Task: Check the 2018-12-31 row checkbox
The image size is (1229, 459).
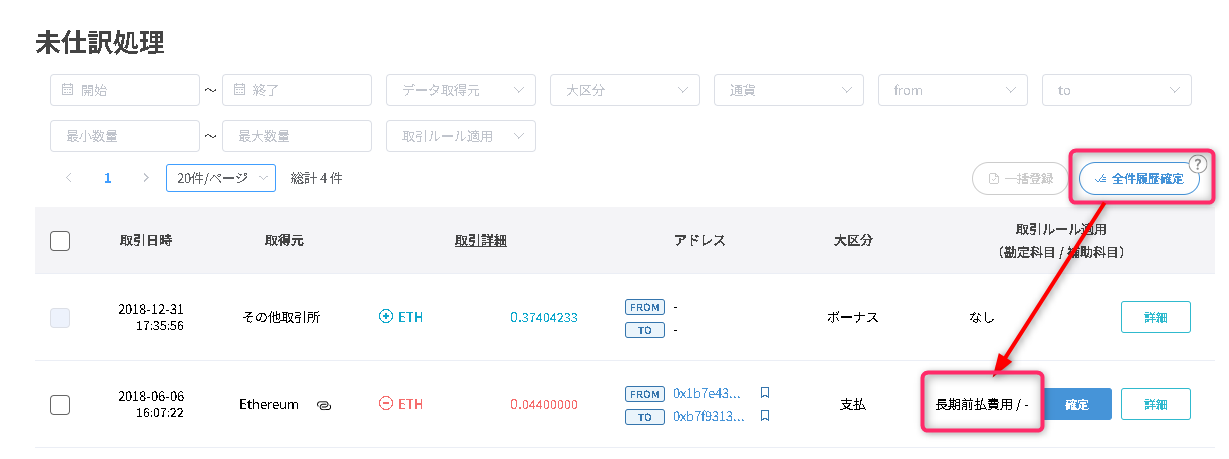Action: (x=60, y=318)
